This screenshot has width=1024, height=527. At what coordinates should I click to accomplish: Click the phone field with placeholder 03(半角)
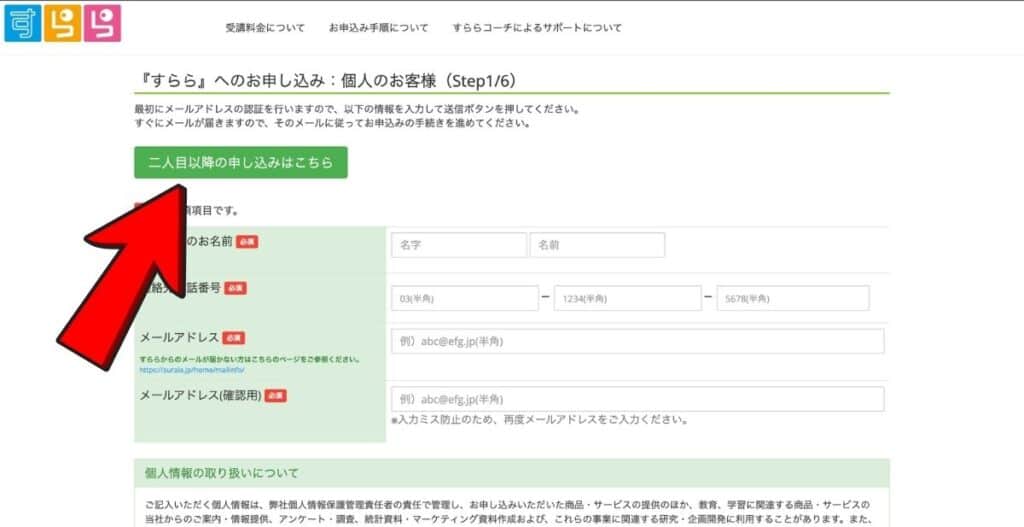[465, 298]
